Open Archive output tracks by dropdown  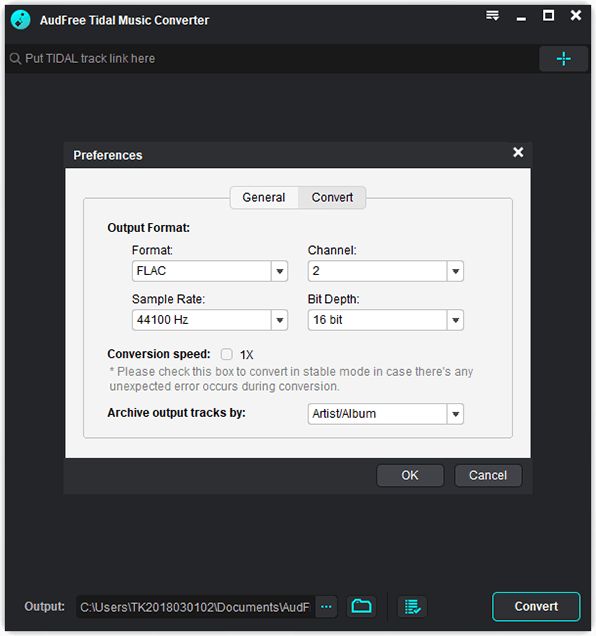385,414
